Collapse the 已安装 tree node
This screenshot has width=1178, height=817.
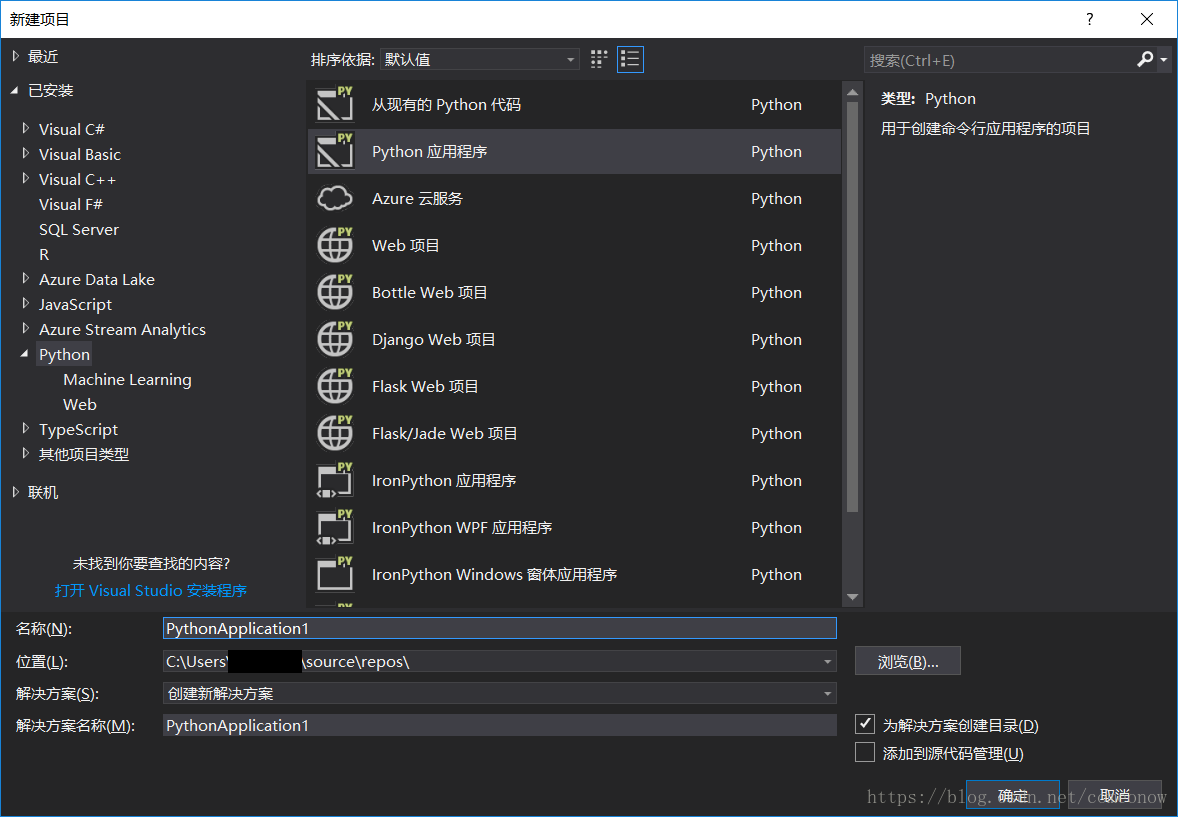(x=14, y=90)
